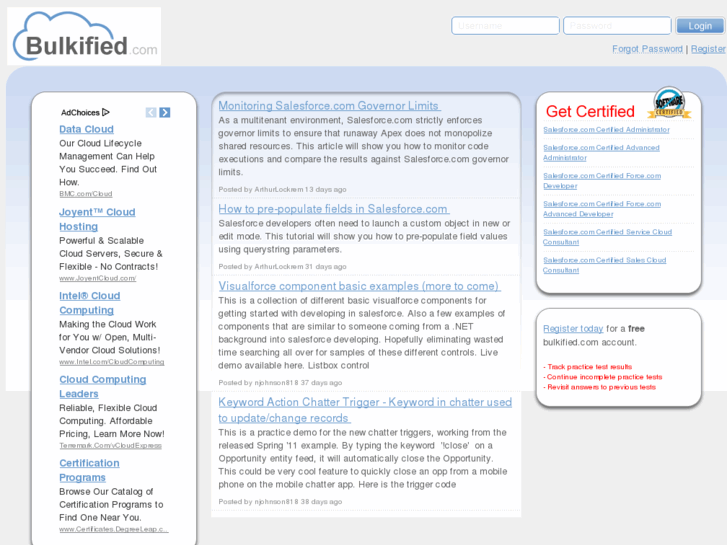This screenshot has height=545, width=727.
Task: Go to previous ads with left arrow
Action: [151, 112]
